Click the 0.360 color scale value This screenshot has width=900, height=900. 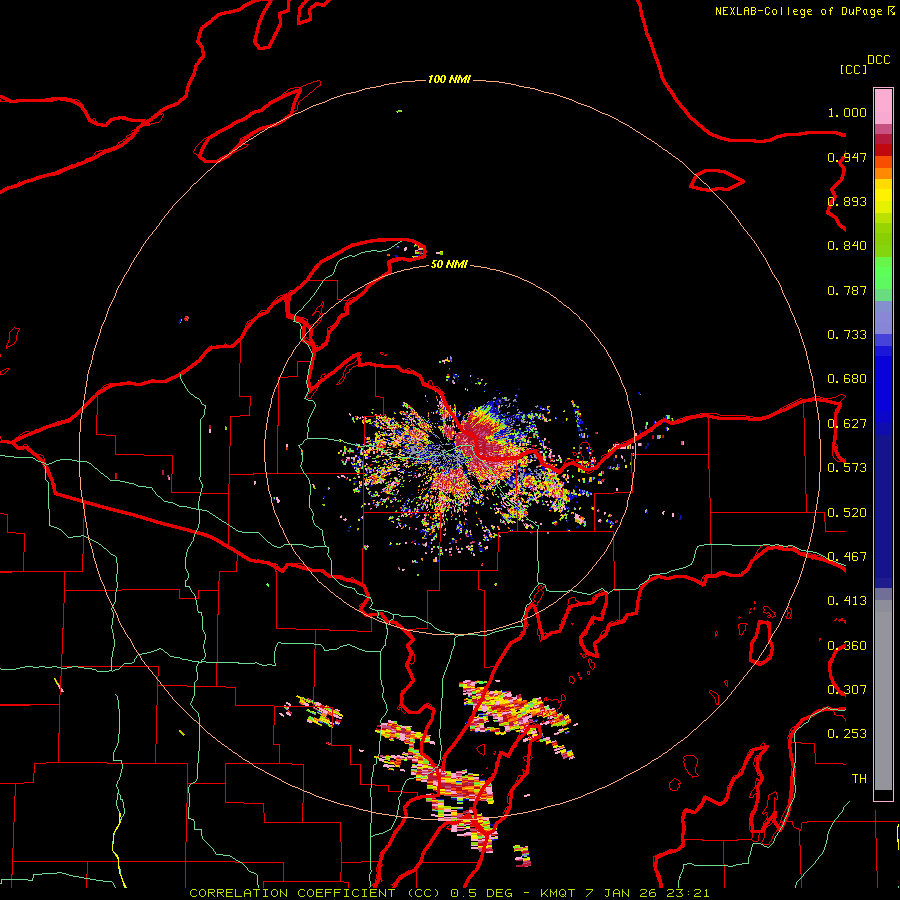(x=847, y=646)
